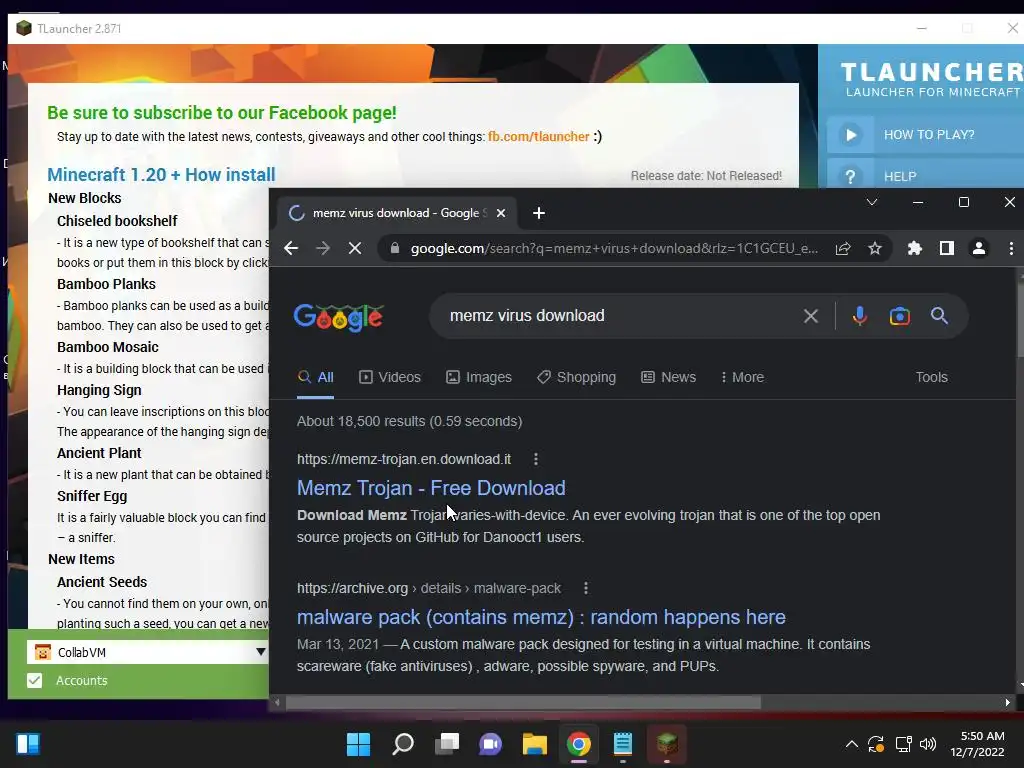
Task: Open the Memz Trojan - Free Download result
Action: click(x=431, y=488)
